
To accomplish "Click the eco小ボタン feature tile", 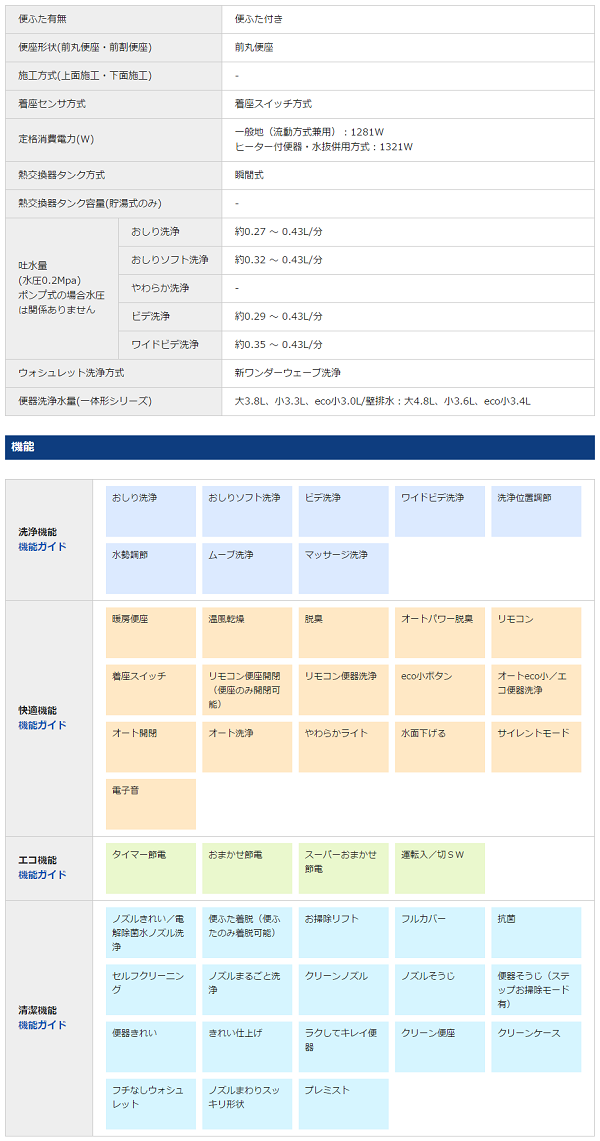I will 440,690.
